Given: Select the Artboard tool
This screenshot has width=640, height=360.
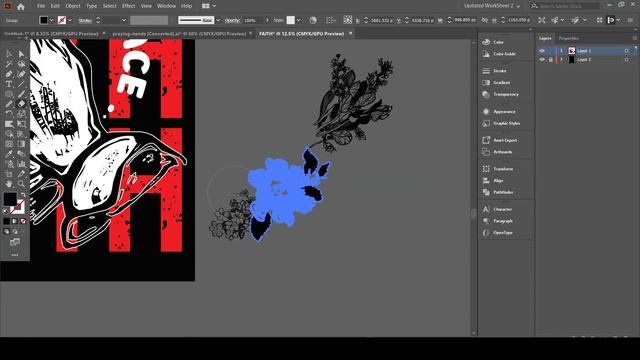Looking at the screenshot, I should coord(9,174).
